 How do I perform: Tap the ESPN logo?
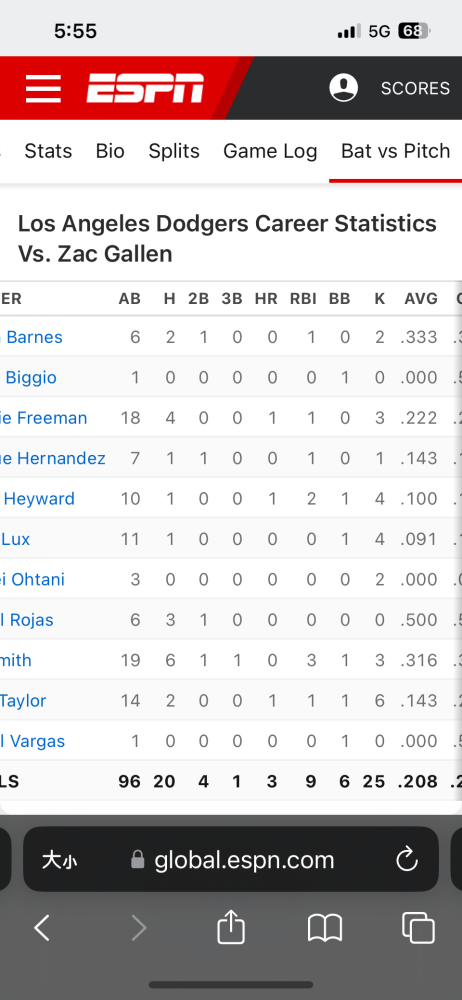(145, 88)
